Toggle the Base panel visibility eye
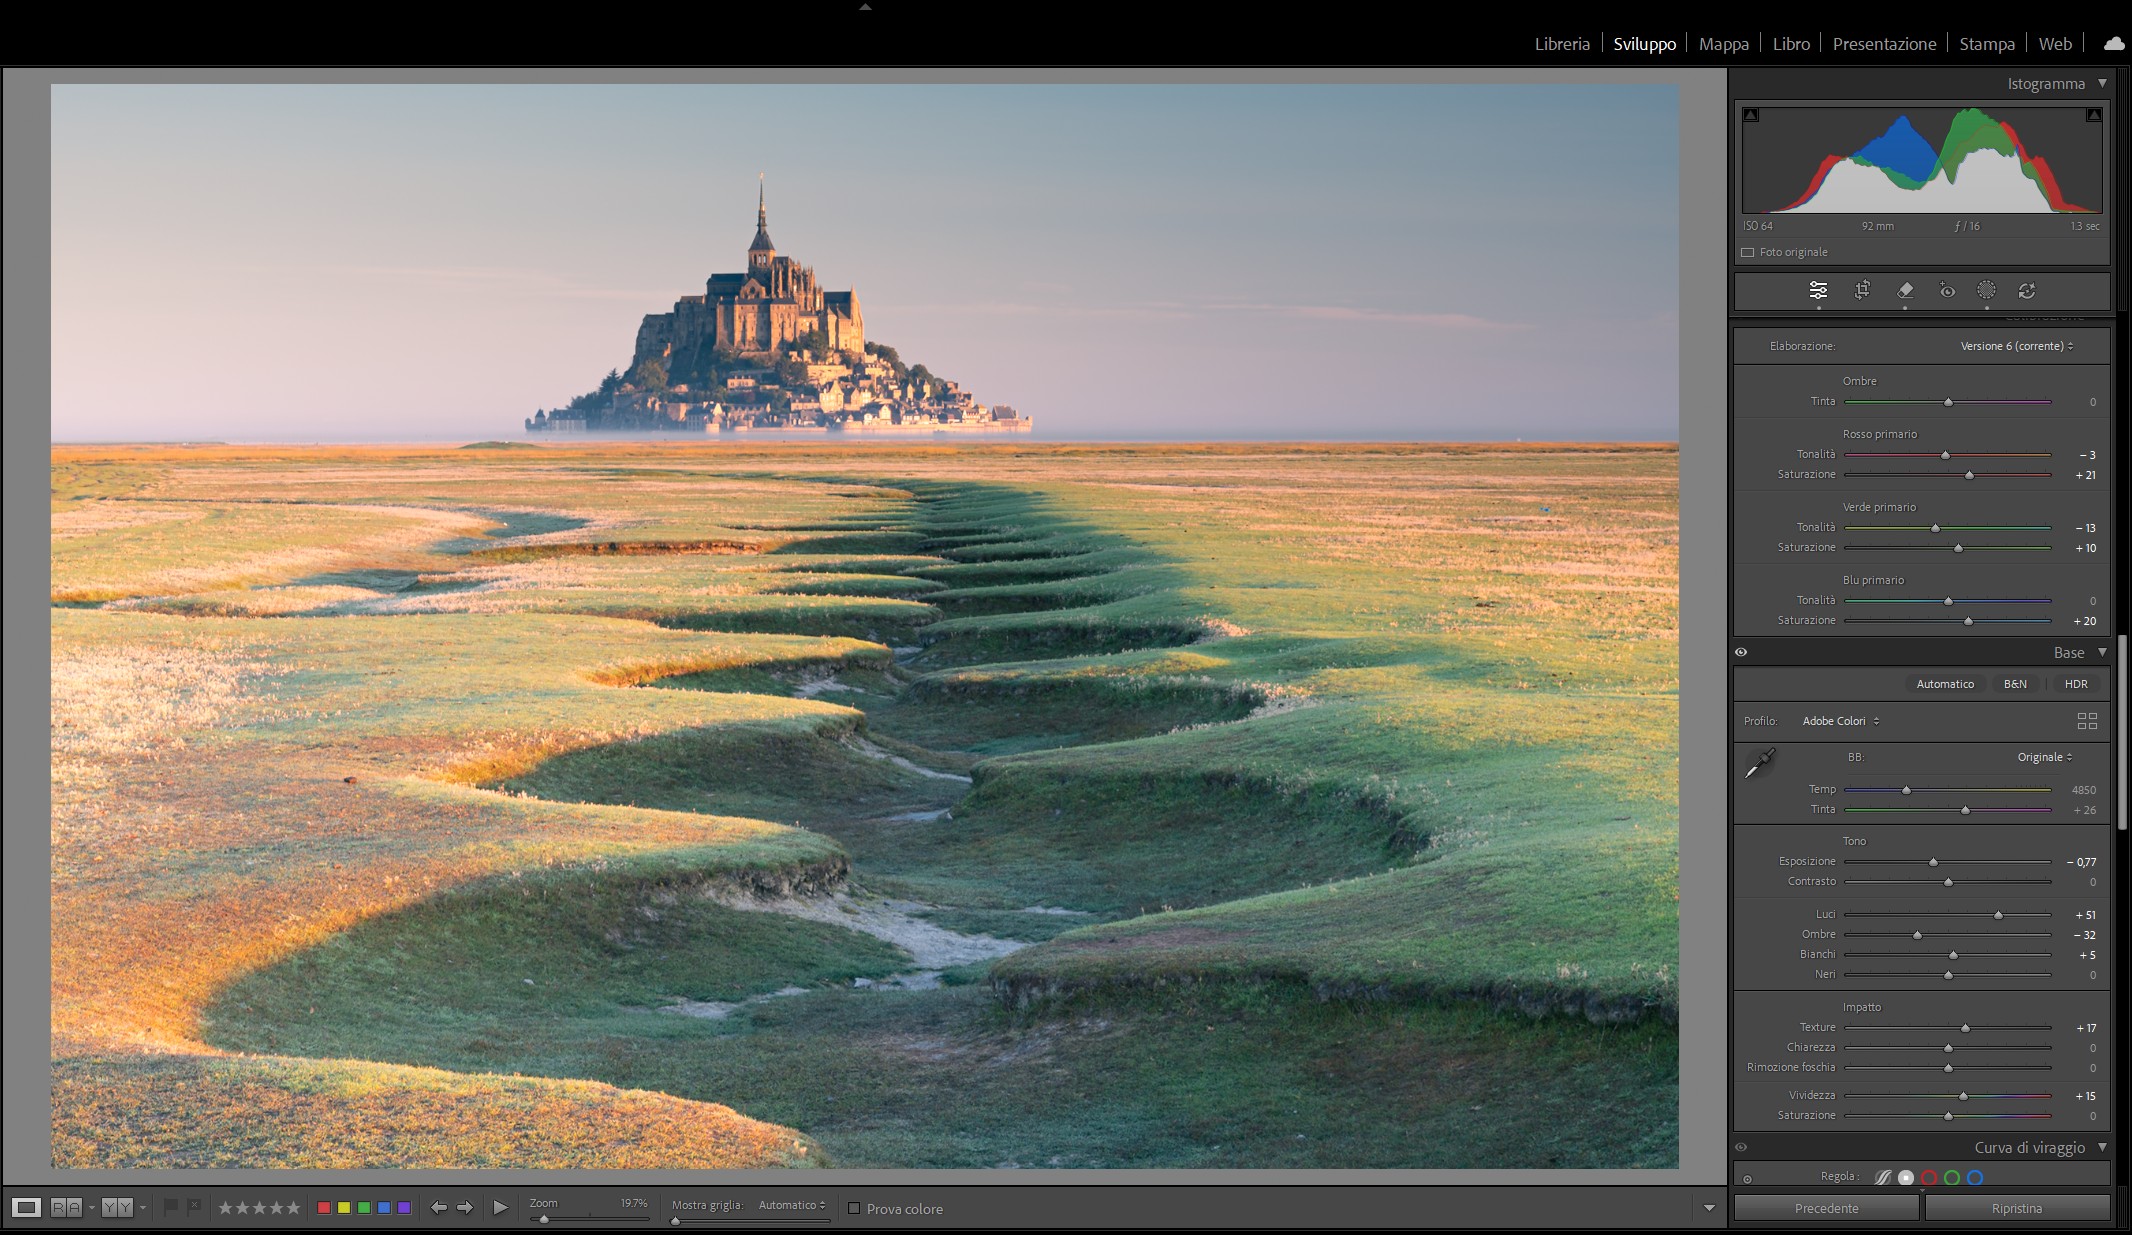Image resolution: width=2132 pixels, height=1235 pixels. pyautogui.click(x=1741, y=652)
